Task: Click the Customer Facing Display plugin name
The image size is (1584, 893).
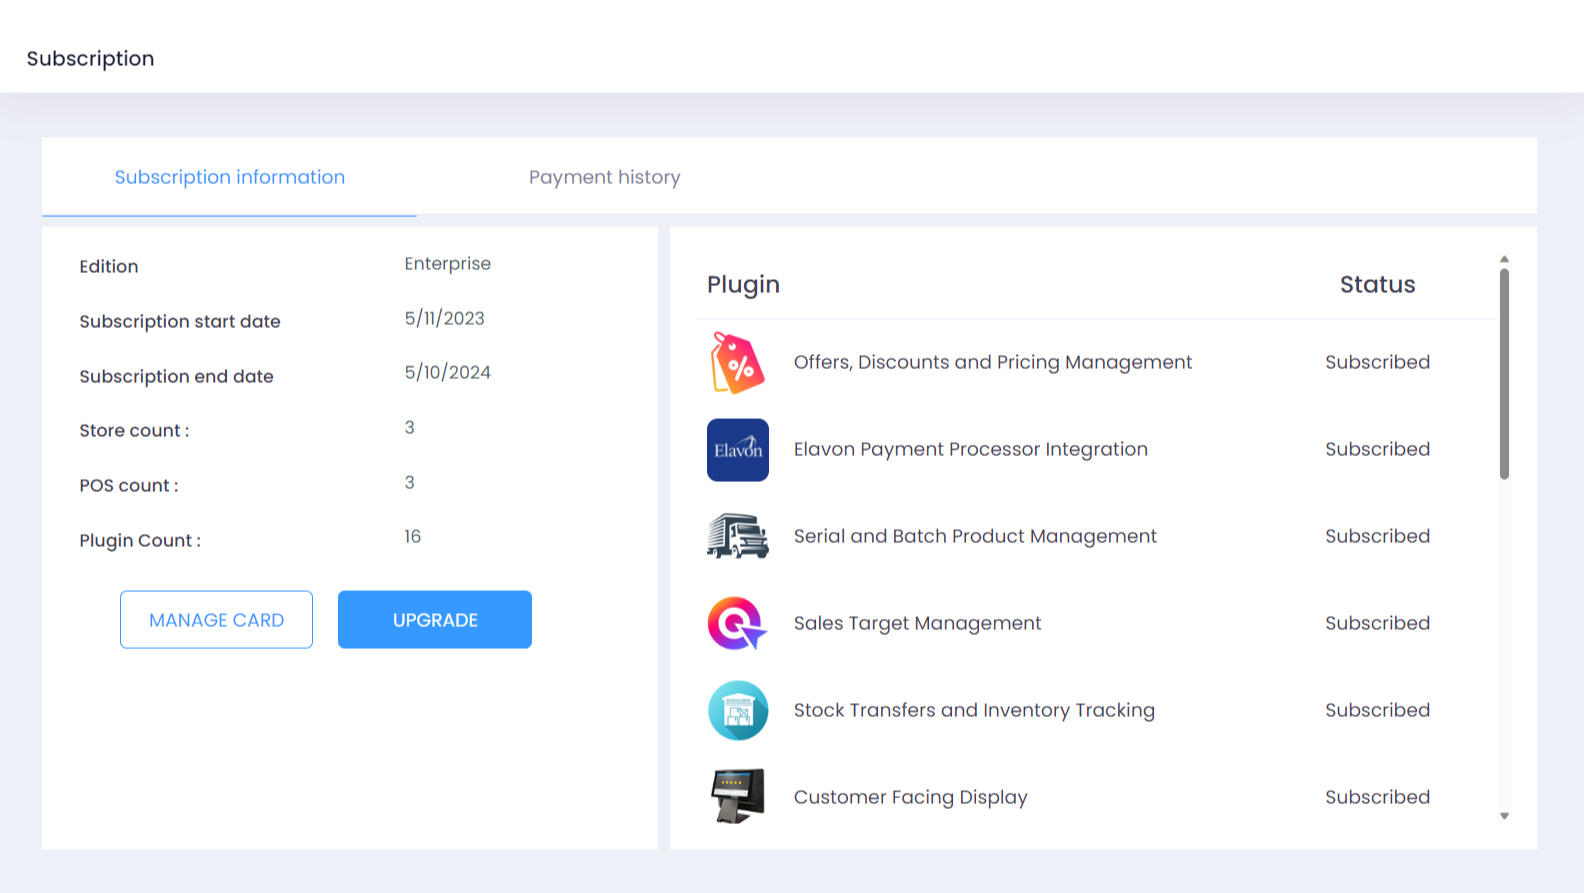Action: coord(910,797)
